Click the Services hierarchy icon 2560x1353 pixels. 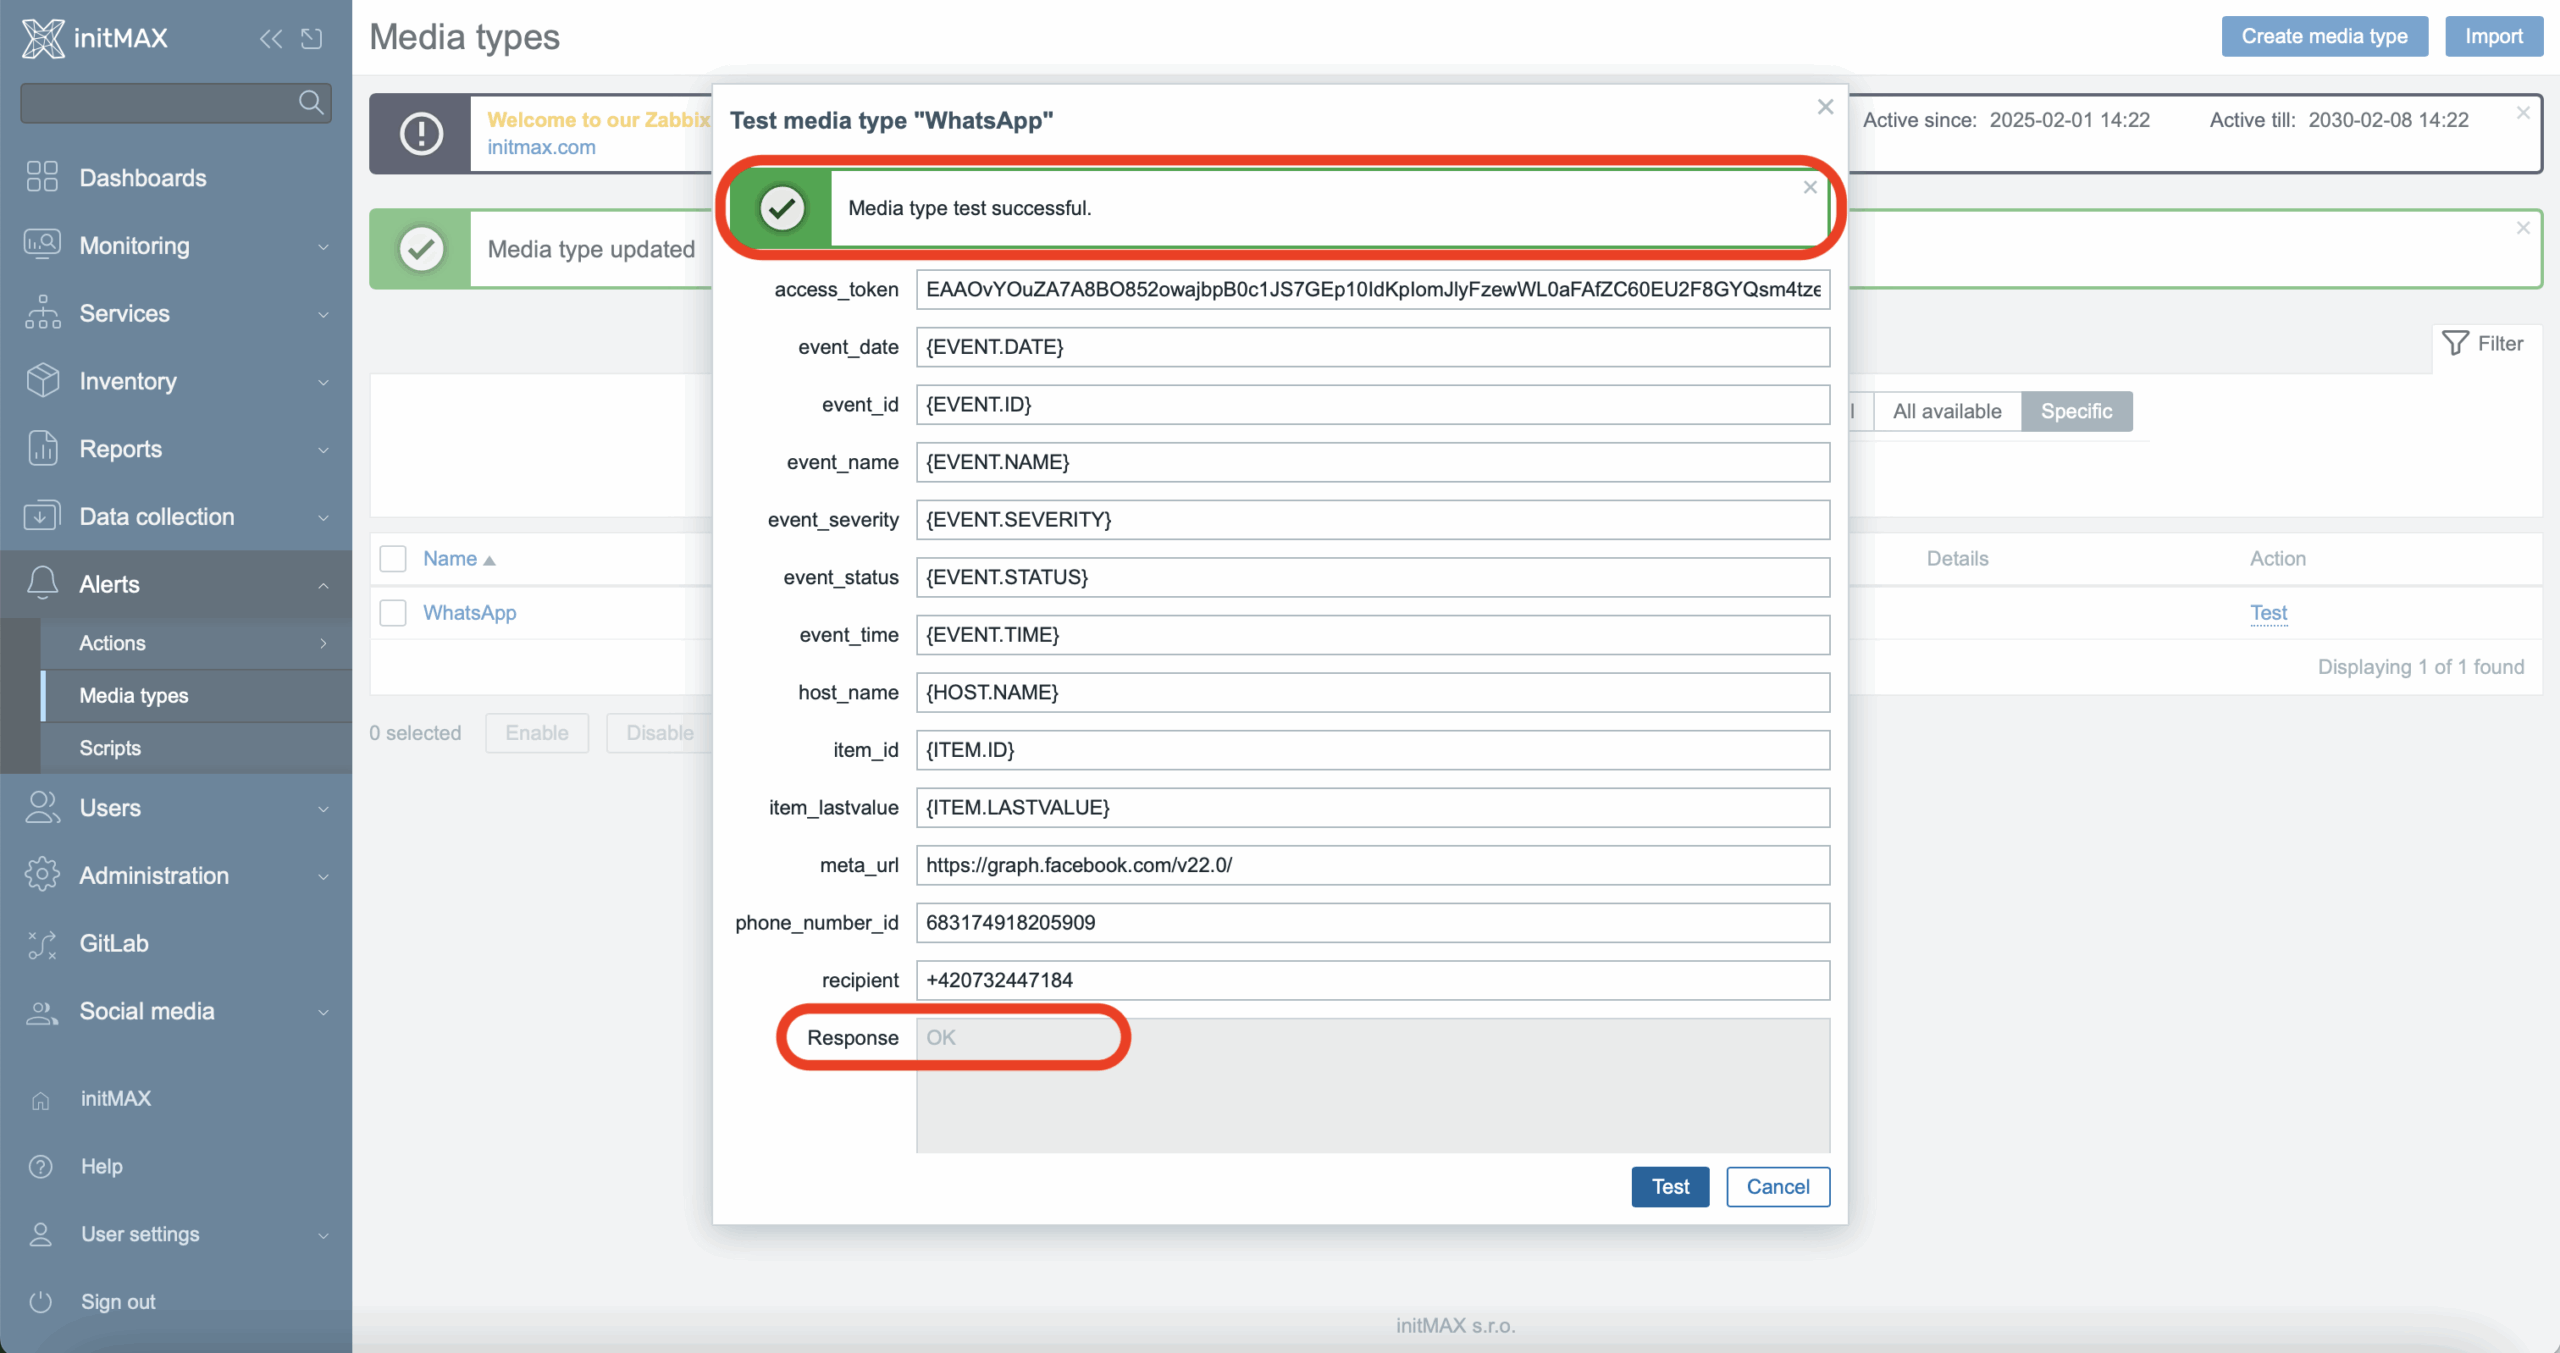[42, 313]
